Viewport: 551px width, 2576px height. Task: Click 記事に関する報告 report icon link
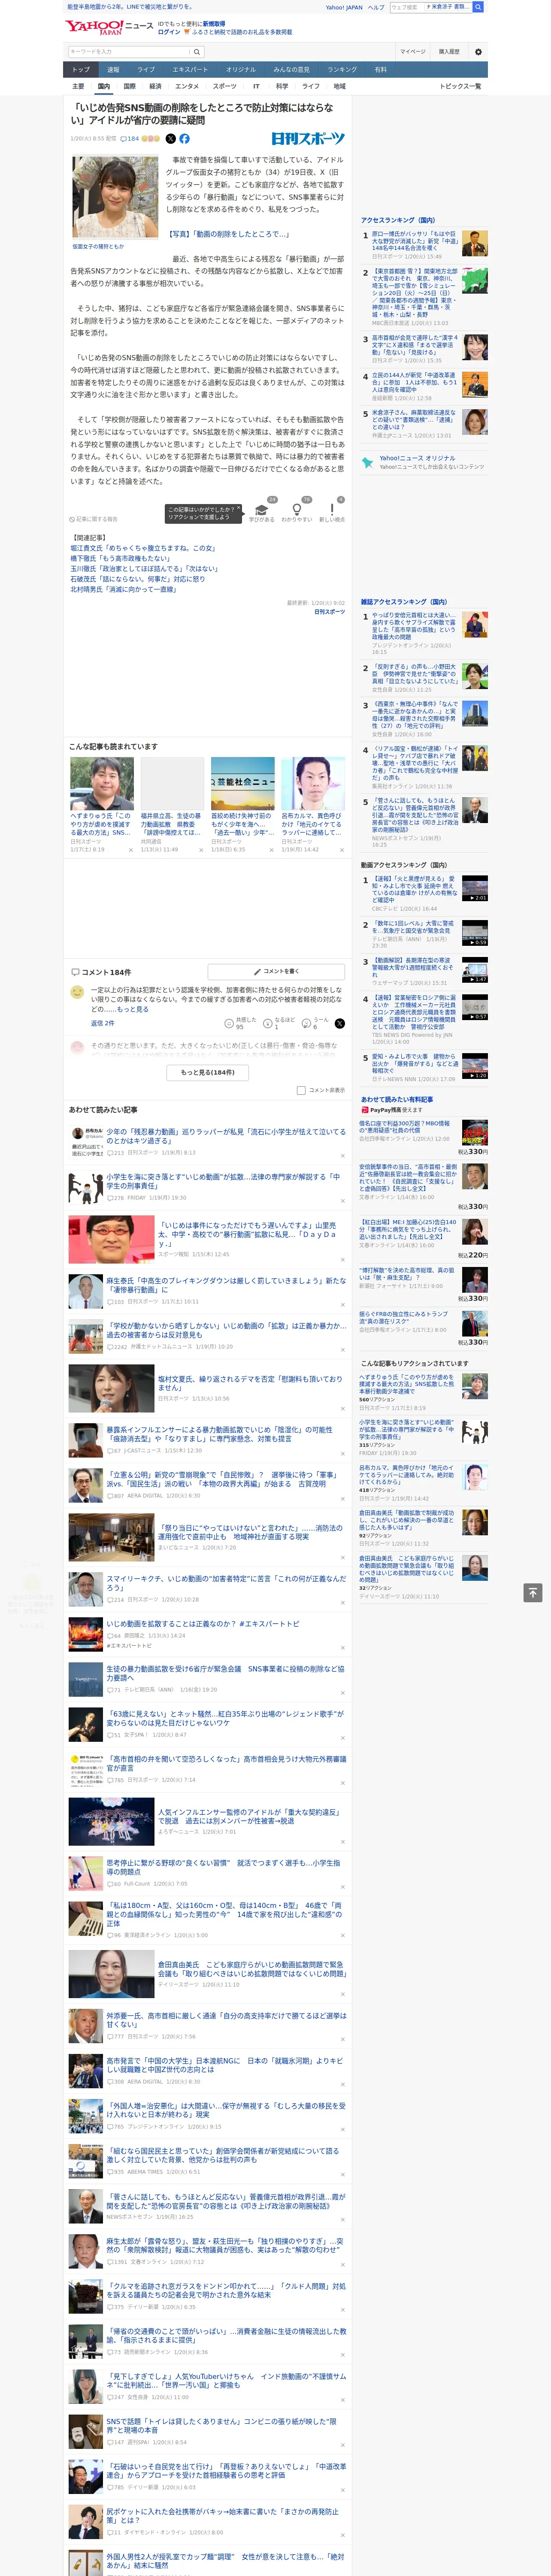click(x=94, y=519)
